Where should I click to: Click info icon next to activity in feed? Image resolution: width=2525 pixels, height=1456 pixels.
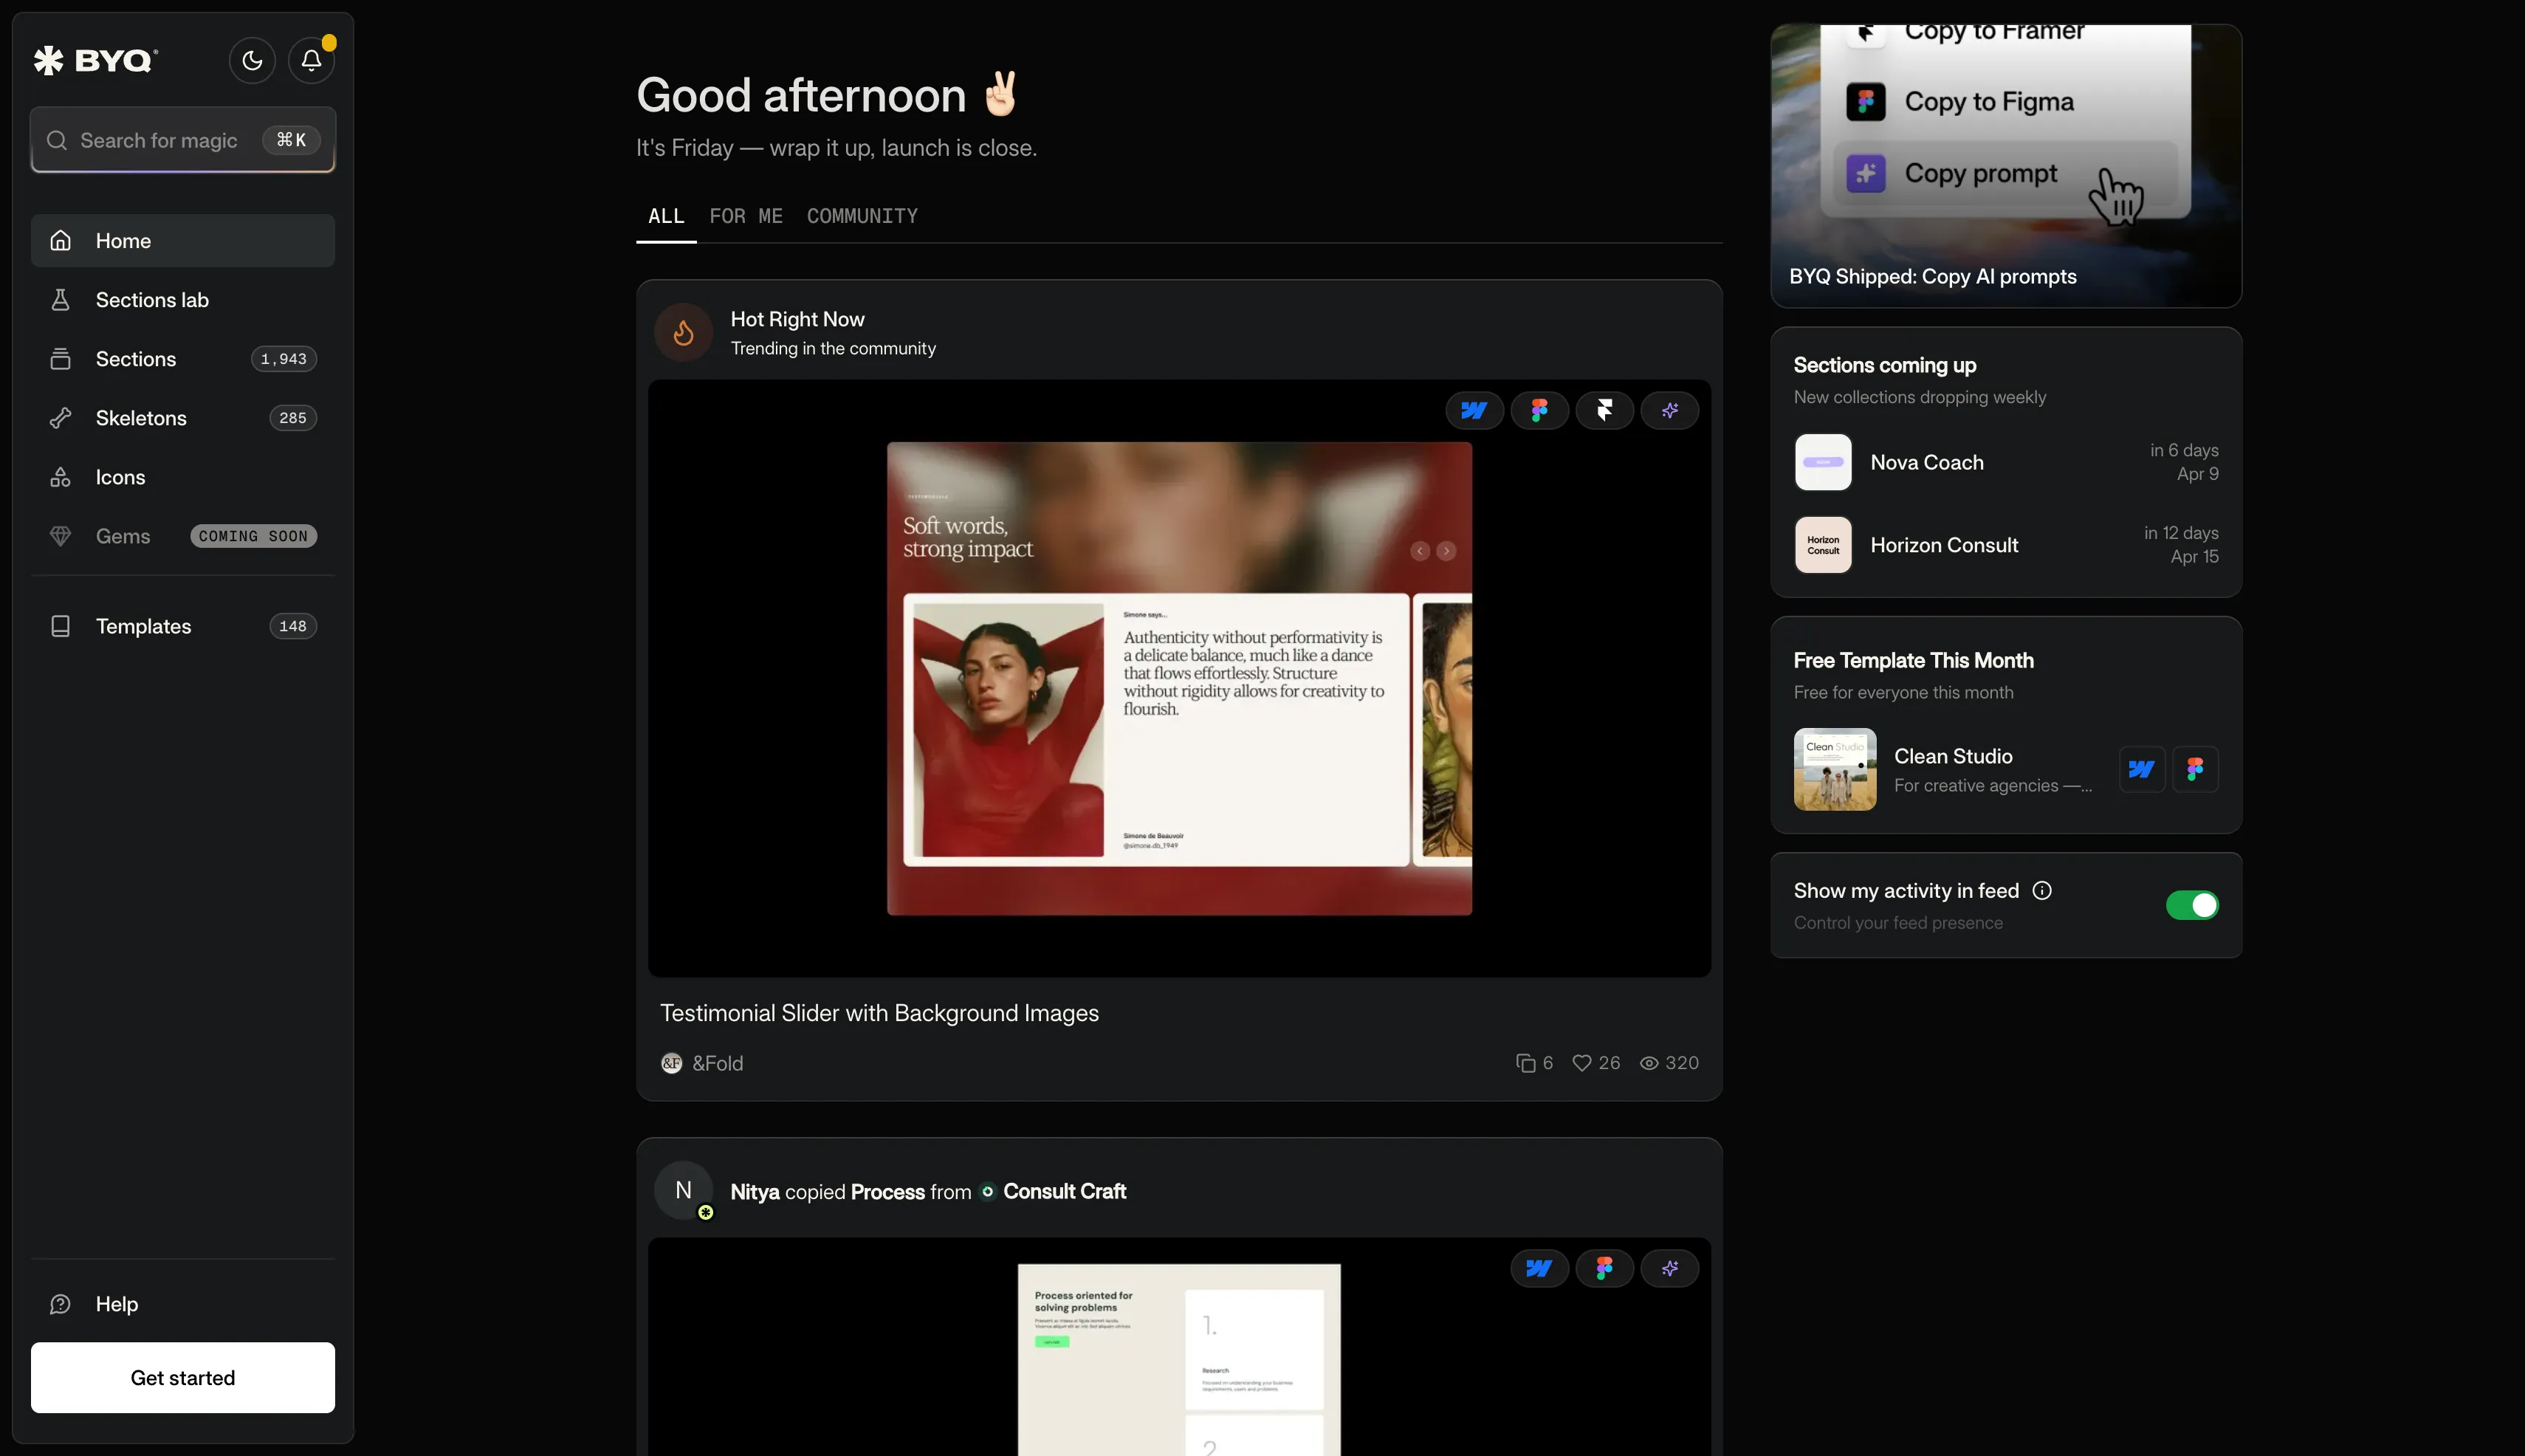(x=2042, y=890)
